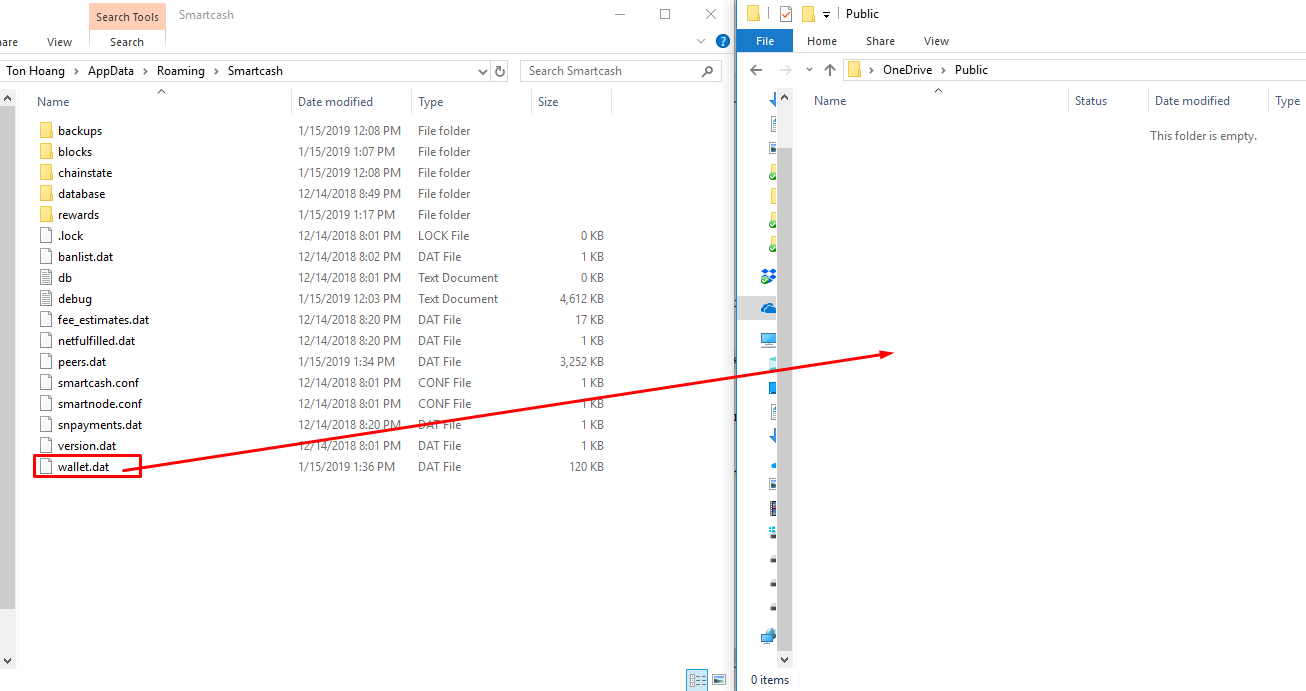Click the Properties icon in Public title bar
Screen dimensions: 1306x691
[x=785, y=14]
